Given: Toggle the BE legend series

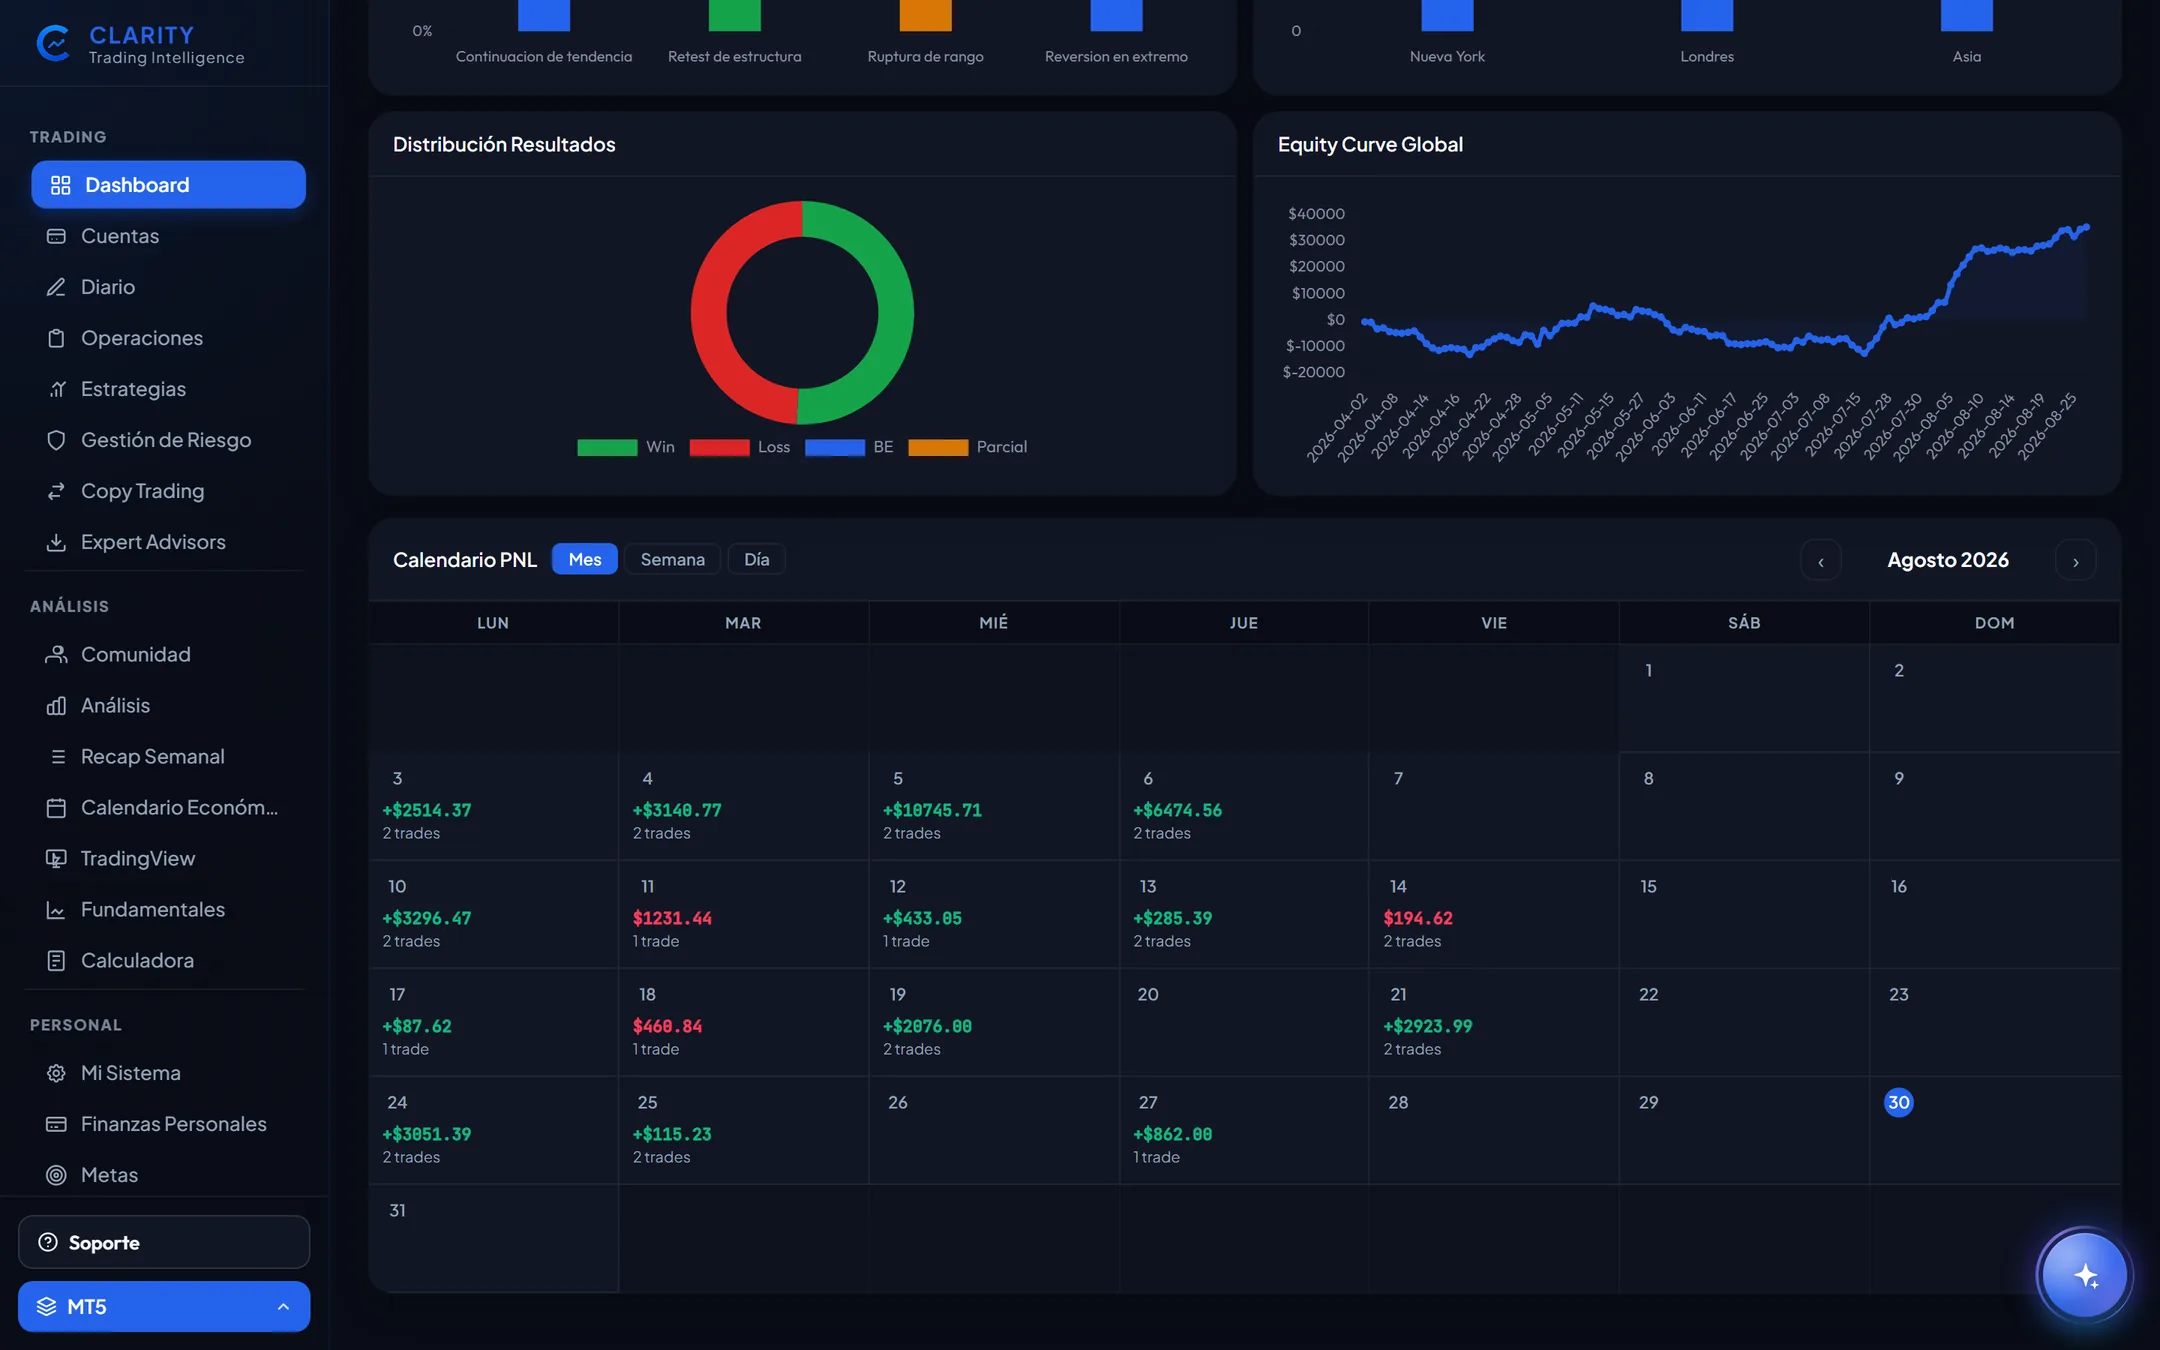Looking at the screenshot, I should point(849,447).
